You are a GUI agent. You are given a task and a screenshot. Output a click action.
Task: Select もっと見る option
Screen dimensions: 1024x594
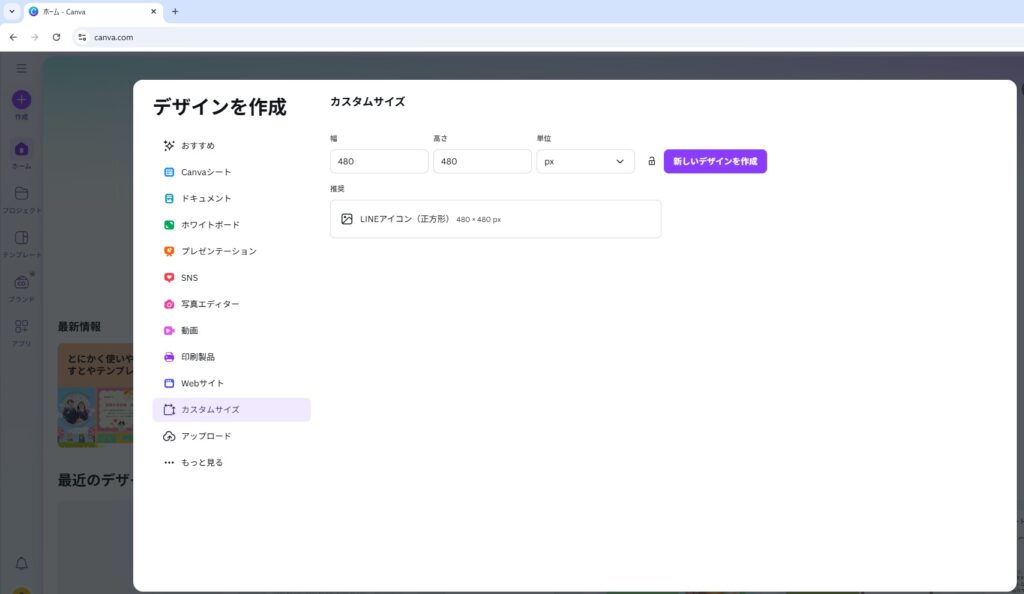(x=231, y=463)
